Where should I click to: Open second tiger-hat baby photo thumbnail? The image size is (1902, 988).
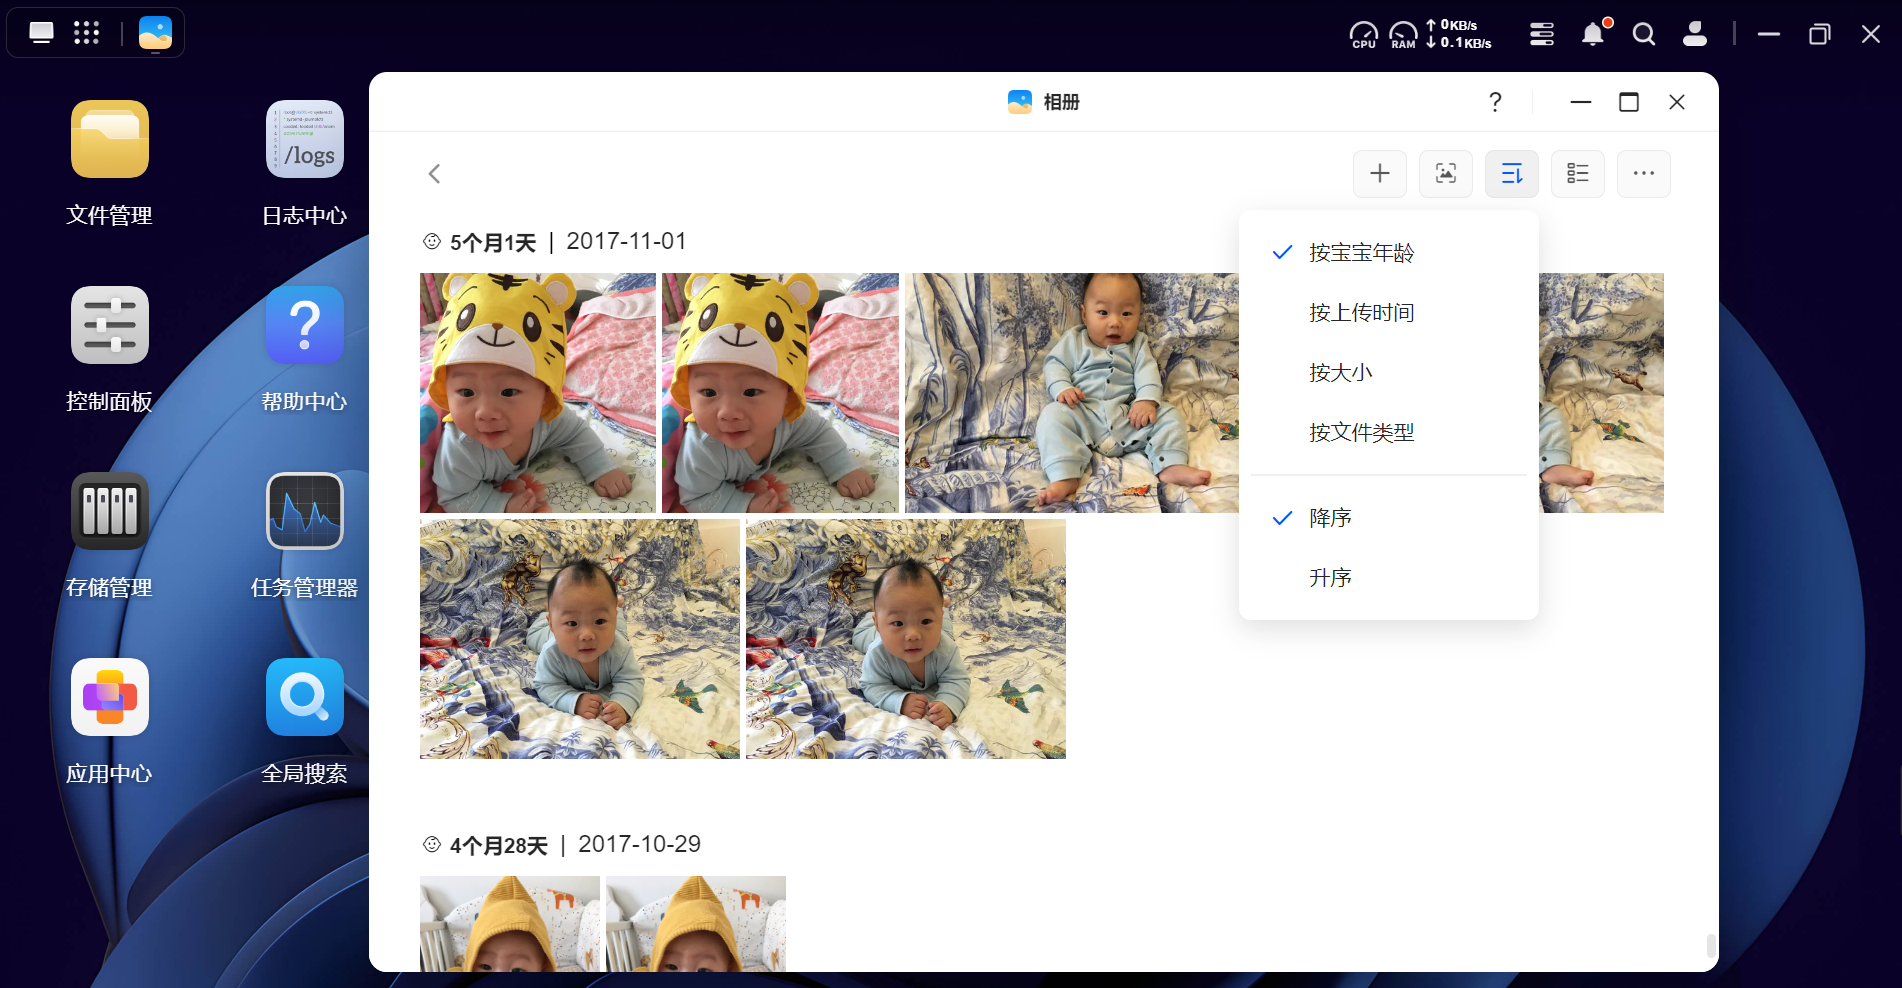pos(780,393)
